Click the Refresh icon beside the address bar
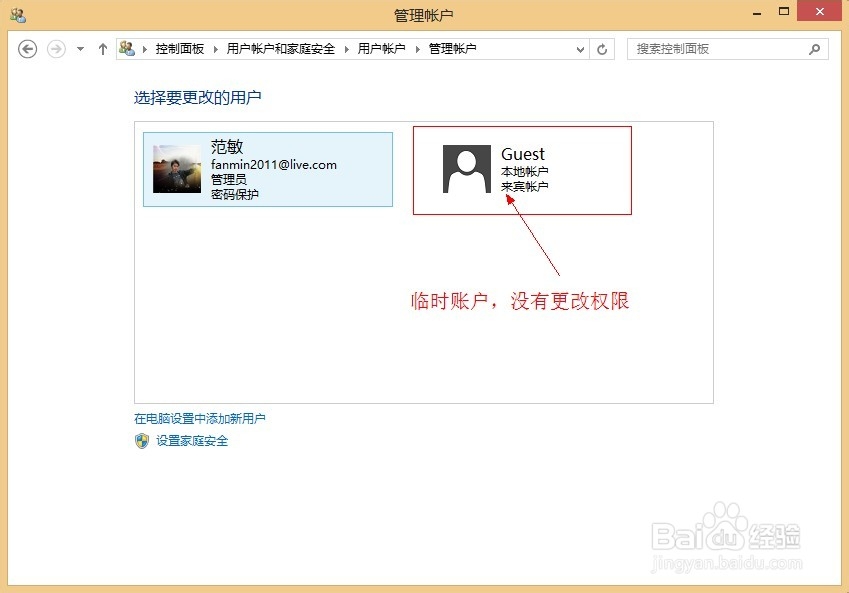This screenshot has height=593, width=849. tap(600, 48)
